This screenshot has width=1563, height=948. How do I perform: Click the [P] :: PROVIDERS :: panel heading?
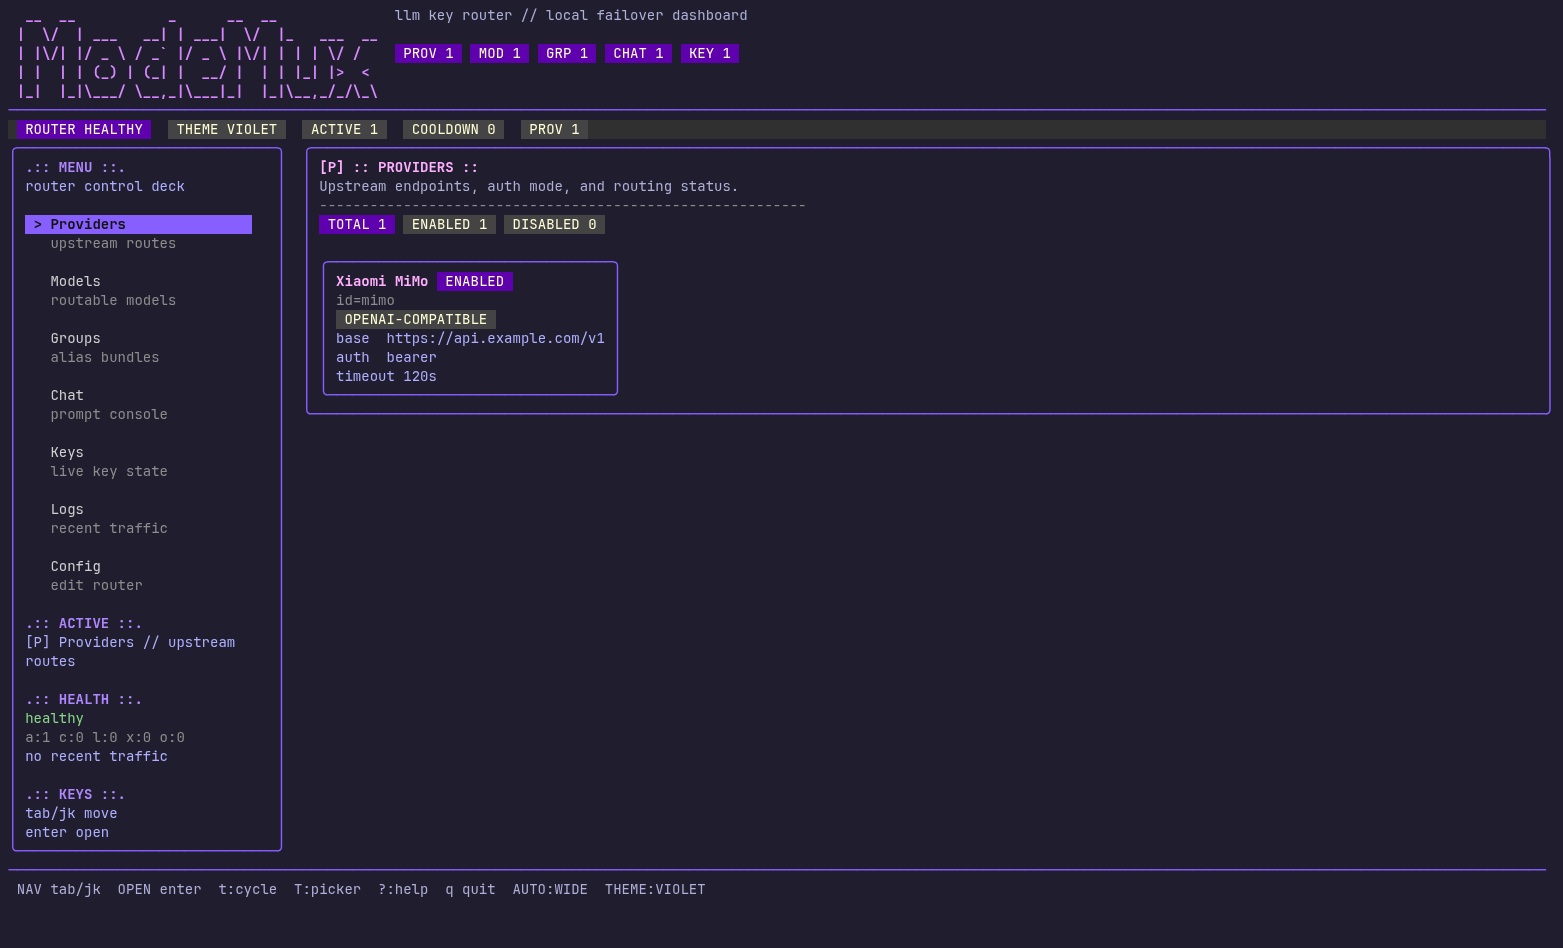(x=399, y=167)
